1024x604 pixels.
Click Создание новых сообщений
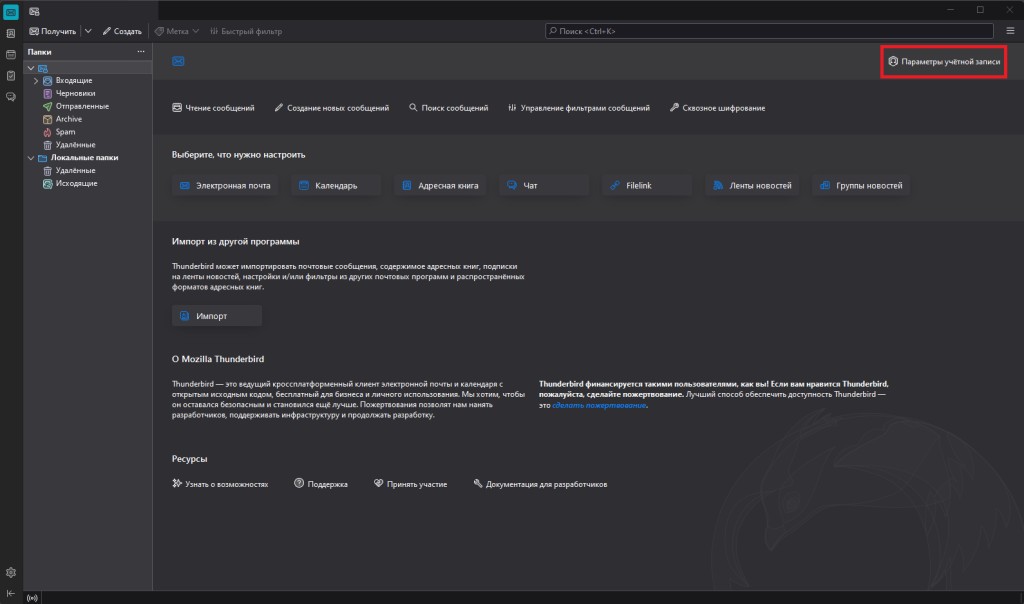(x=332, y=108)
